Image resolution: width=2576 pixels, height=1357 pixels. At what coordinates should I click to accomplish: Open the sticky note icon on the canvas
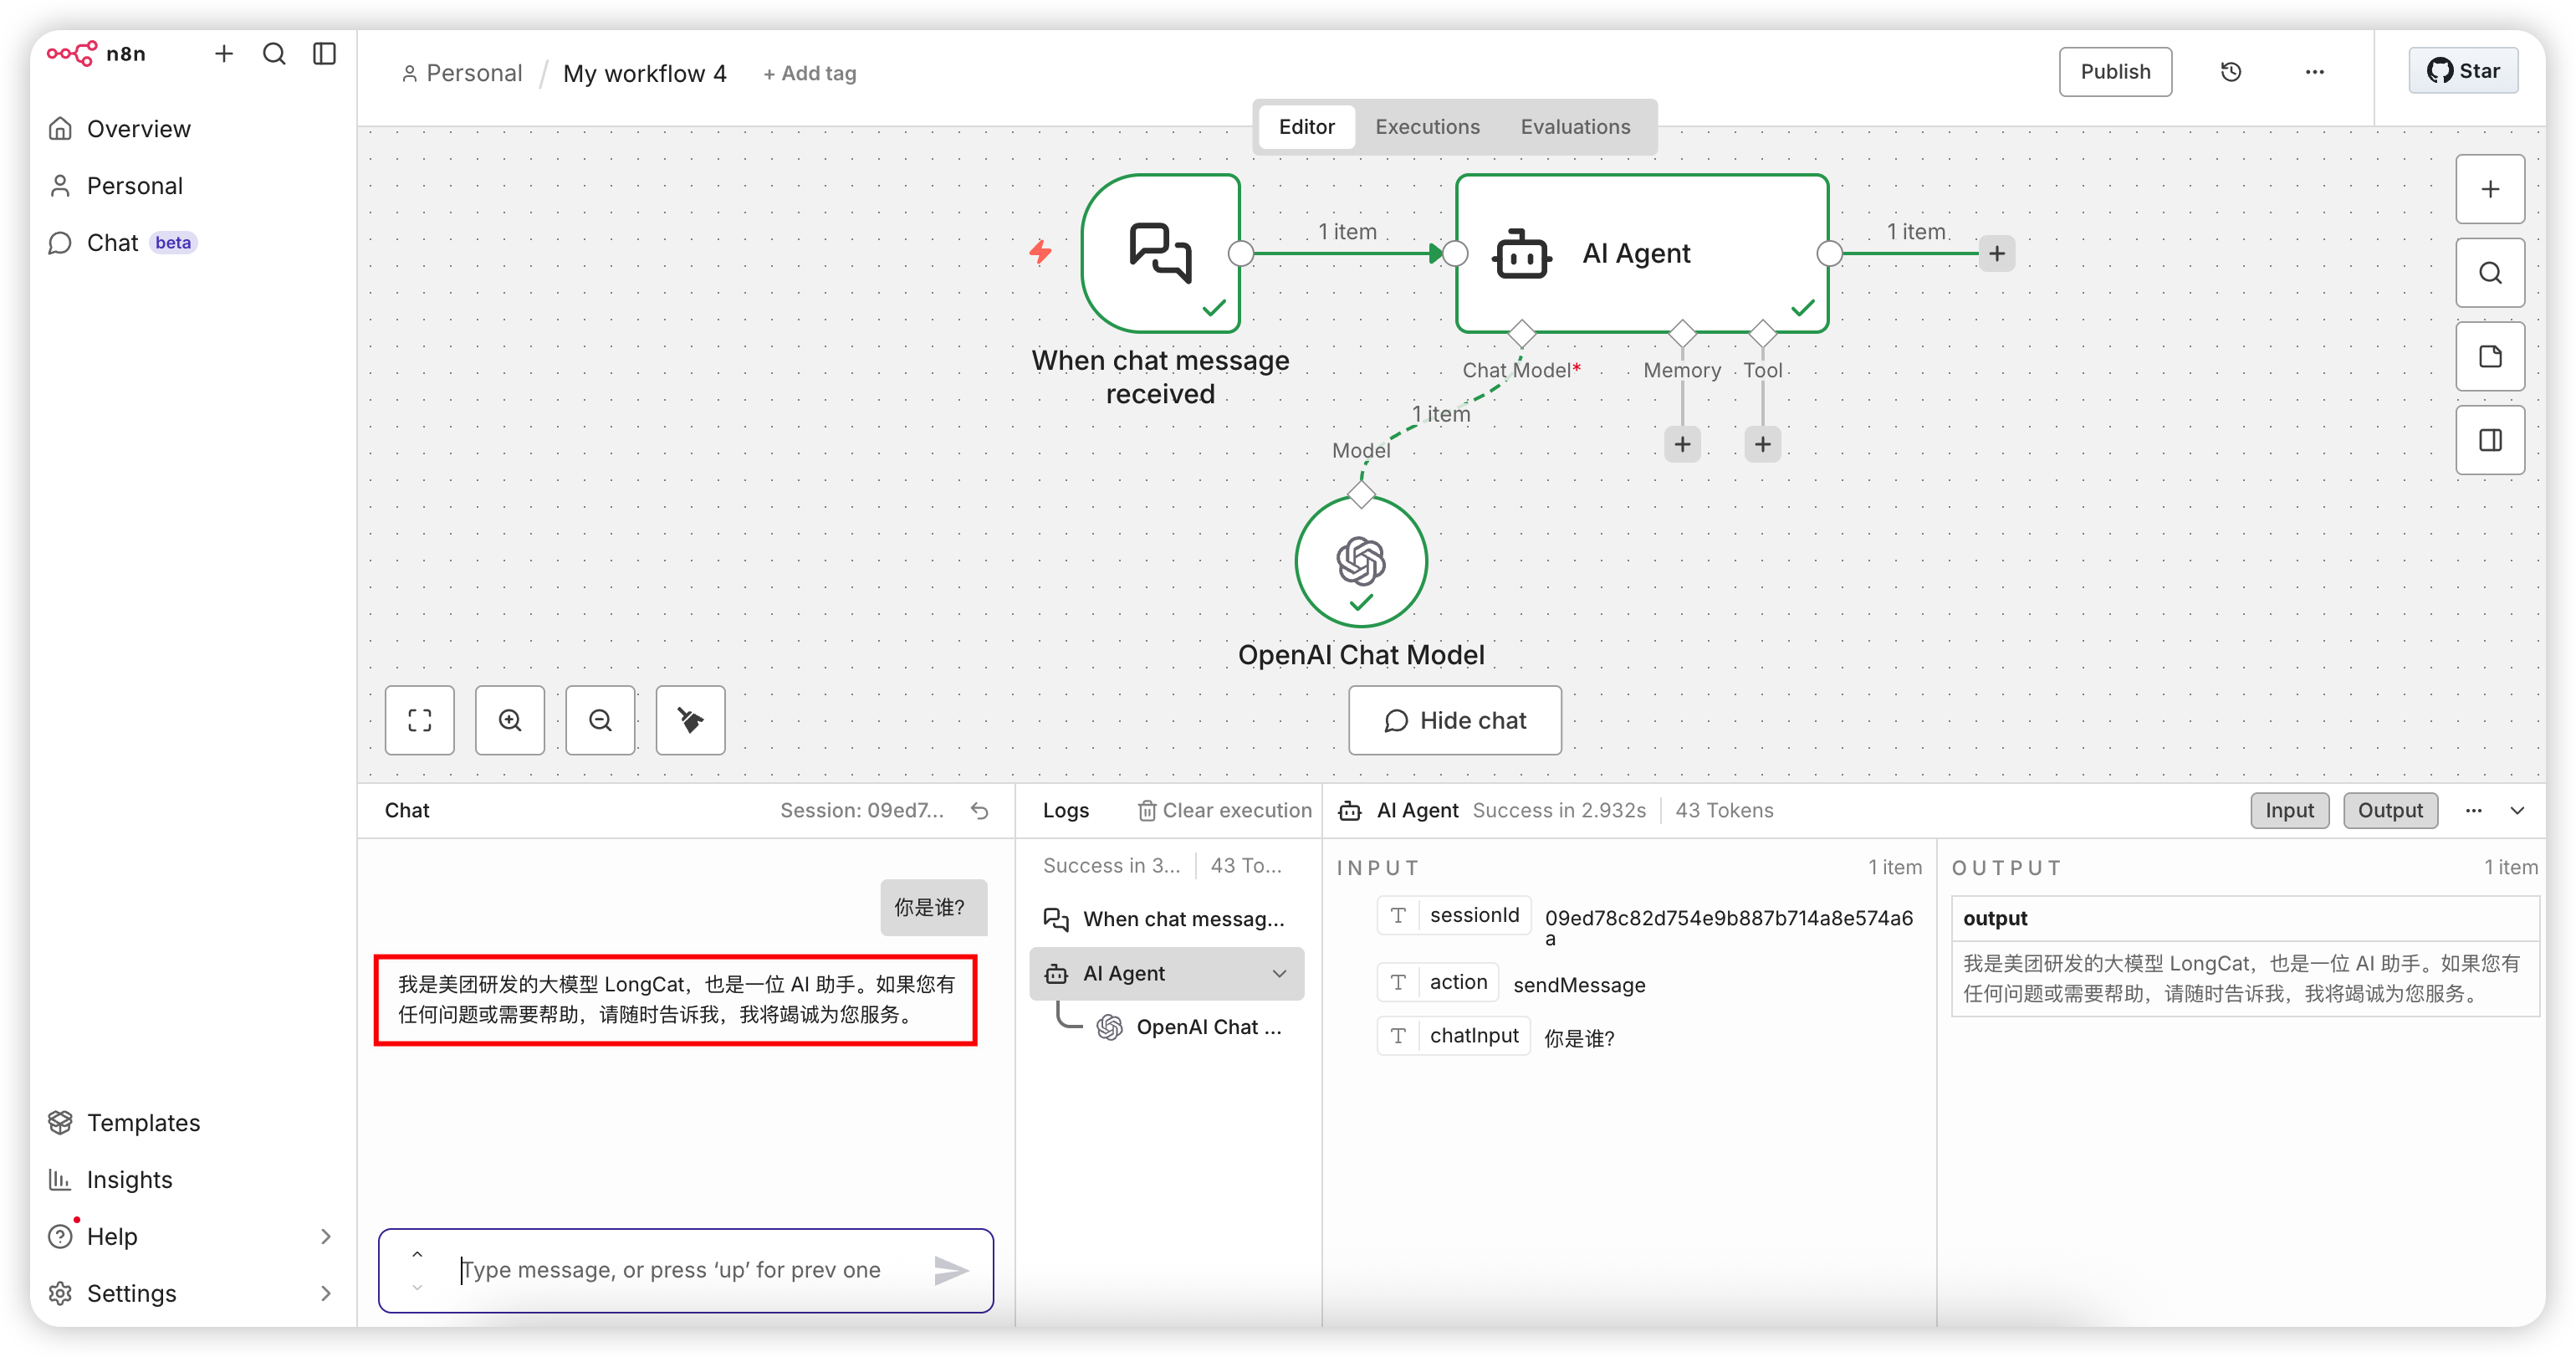coord(2490,357)
